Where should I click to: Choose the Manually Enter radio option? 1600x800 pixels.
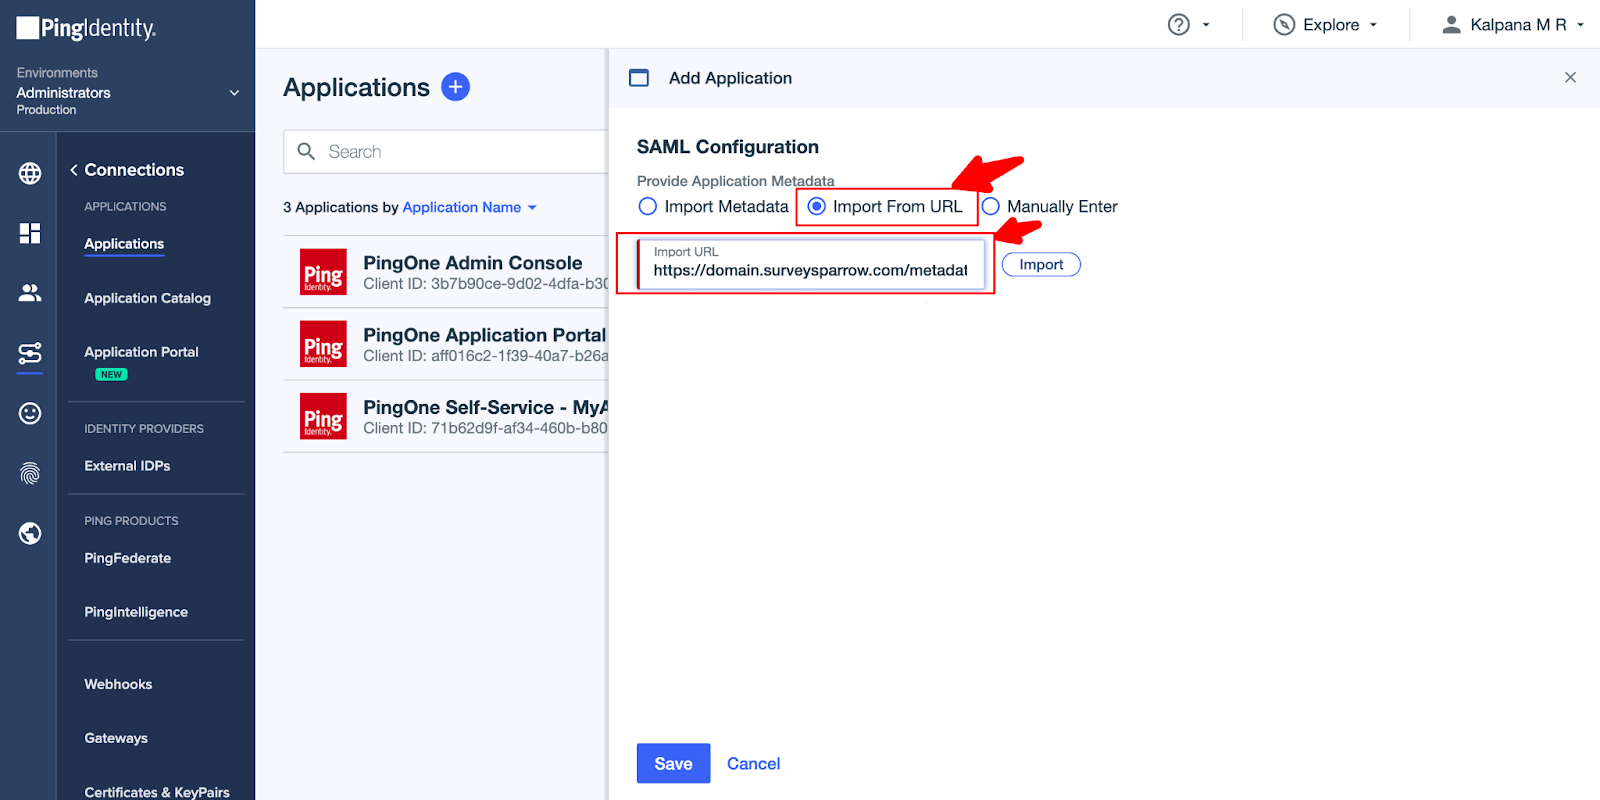pos(991,207)
